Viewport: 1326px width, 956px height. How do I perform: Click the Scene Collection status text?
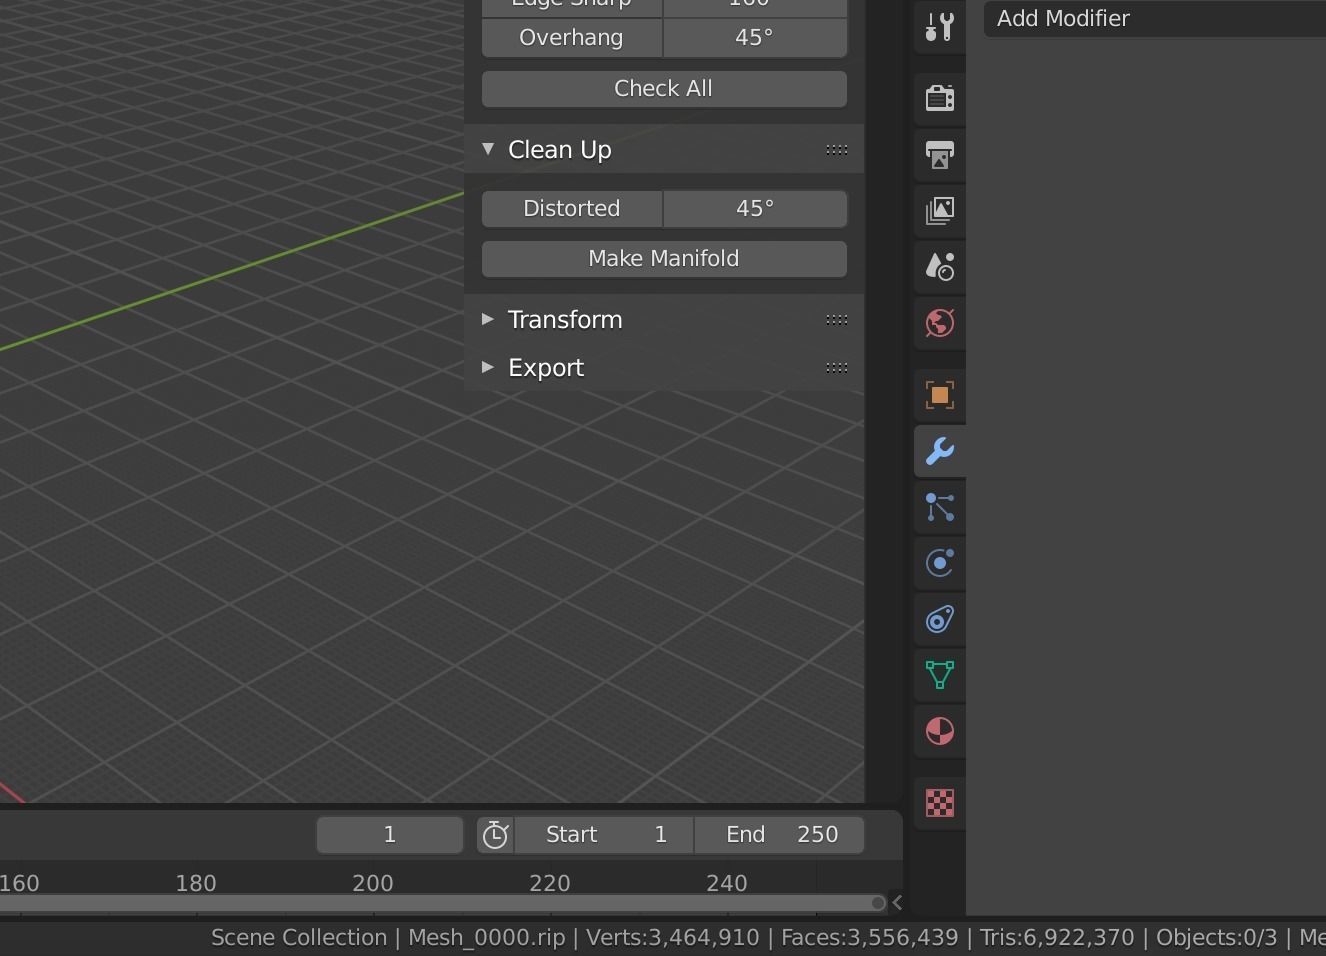[299, 938]
